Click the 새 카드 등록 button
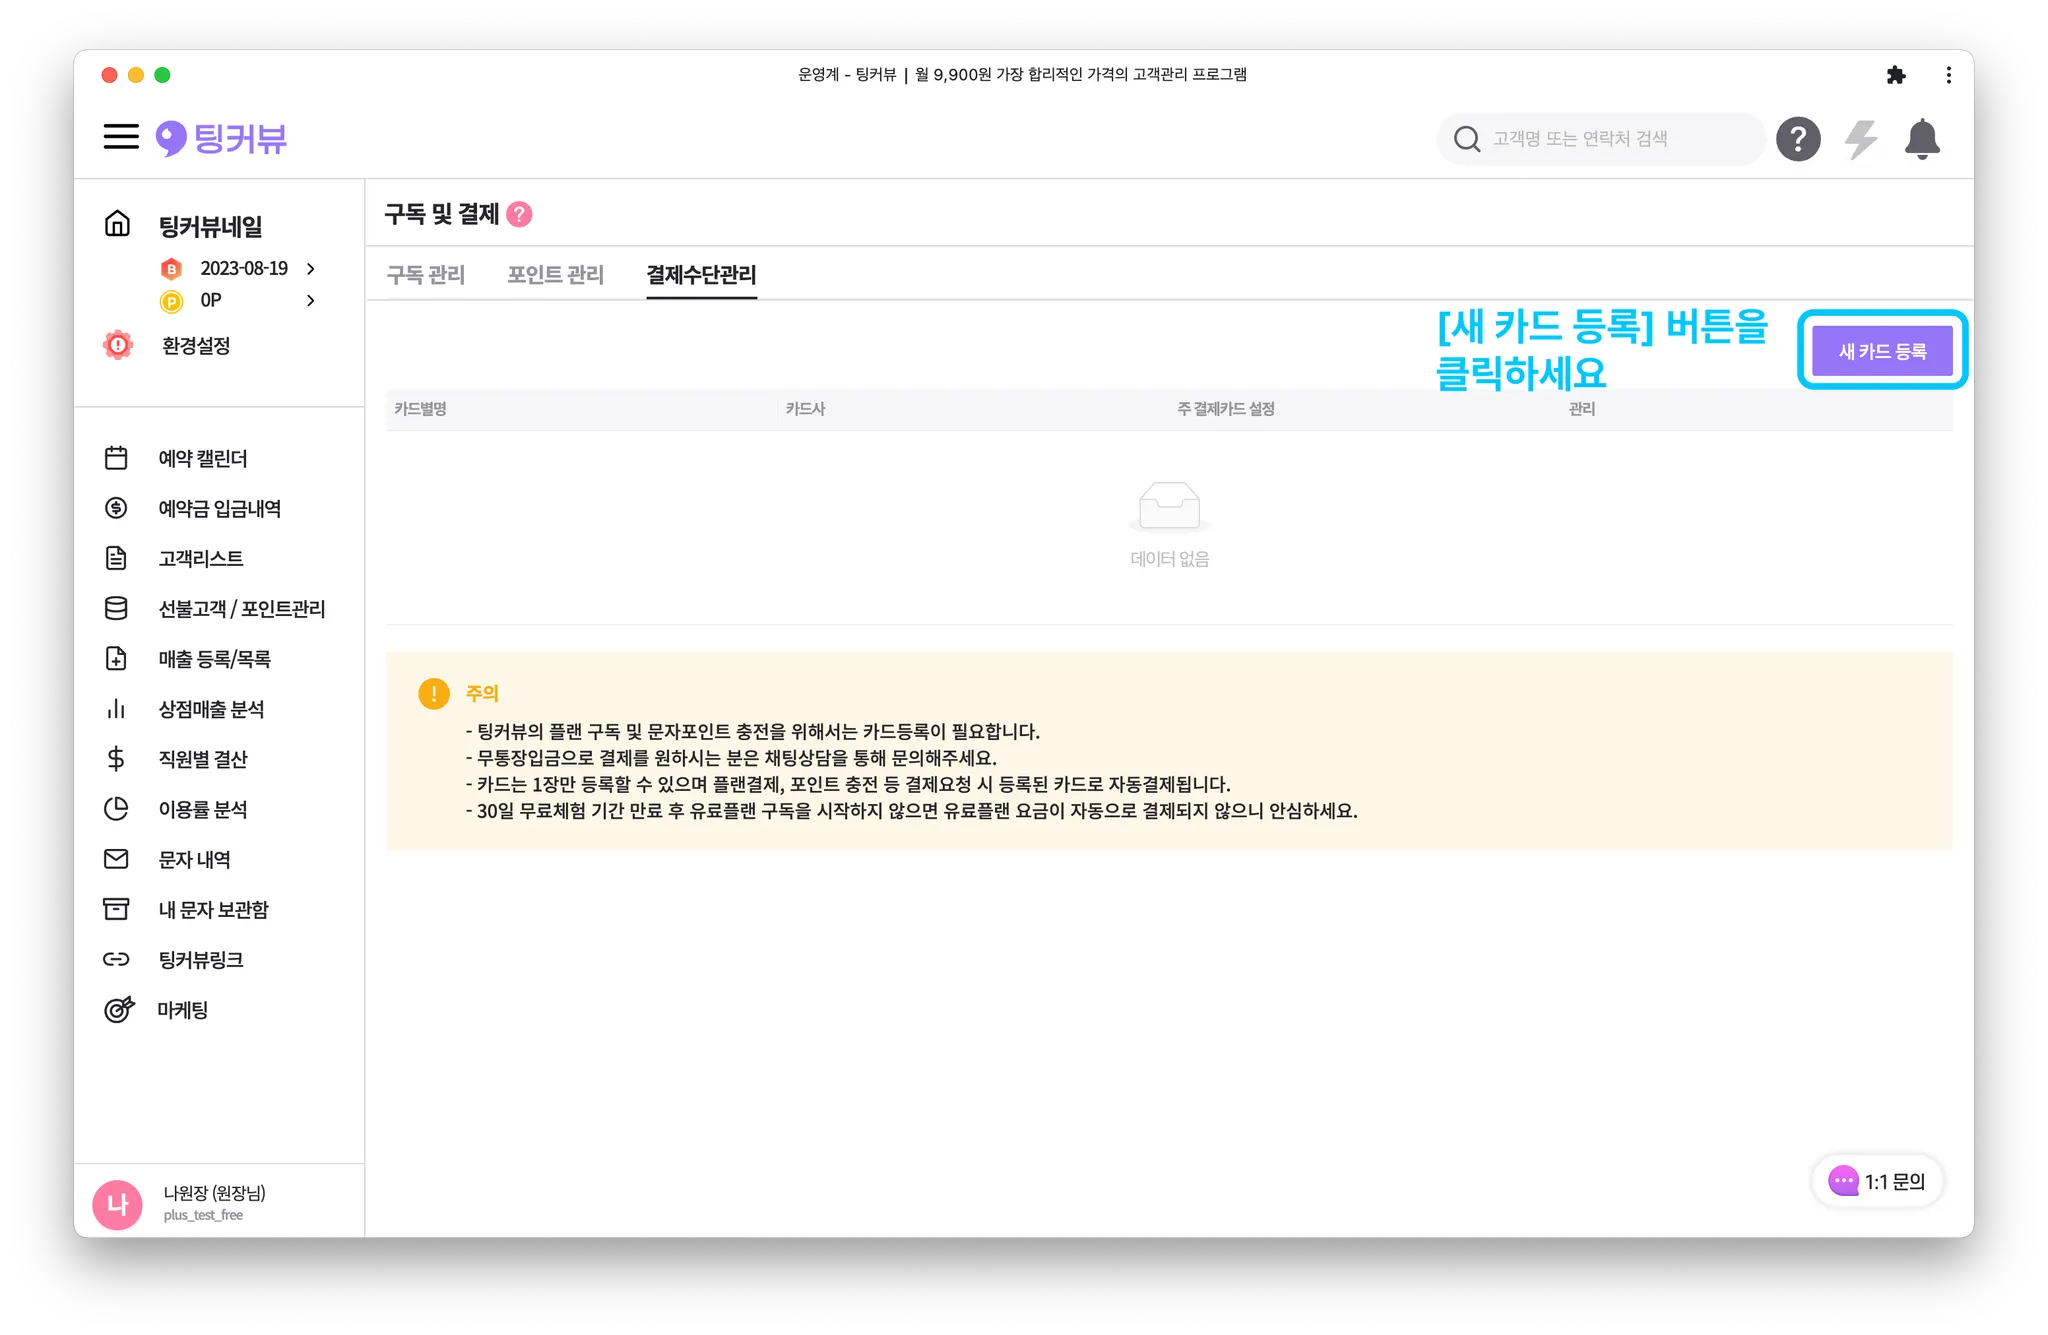The width and height of the screenshot is (2048, 1335). click(1881, 351)
